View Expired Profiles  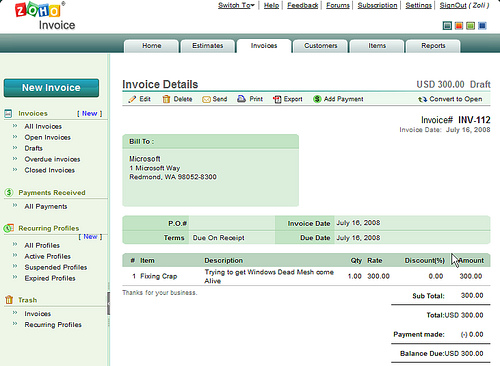50,278
